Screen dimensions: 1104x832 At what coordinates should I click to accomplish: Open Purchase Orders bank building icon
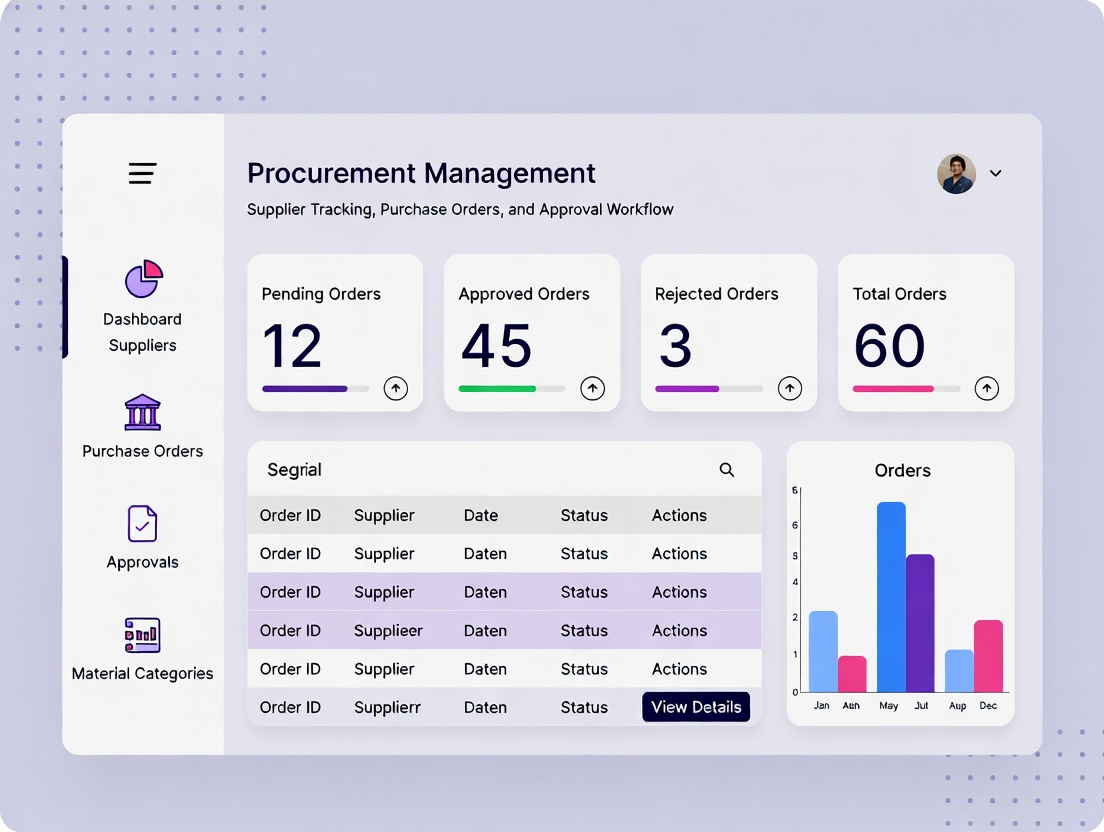[142, 412]
